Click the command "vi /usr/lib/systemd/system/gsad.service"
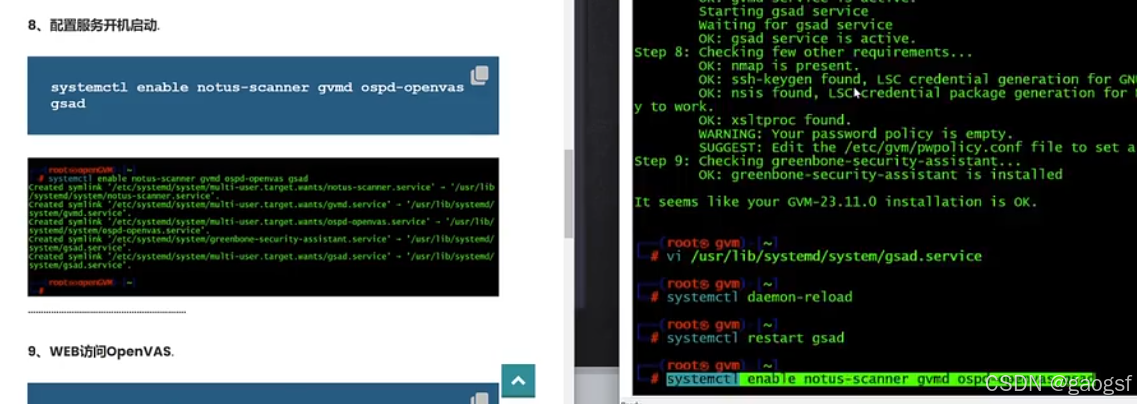The image size is (1137, 404). pos(824,256)
